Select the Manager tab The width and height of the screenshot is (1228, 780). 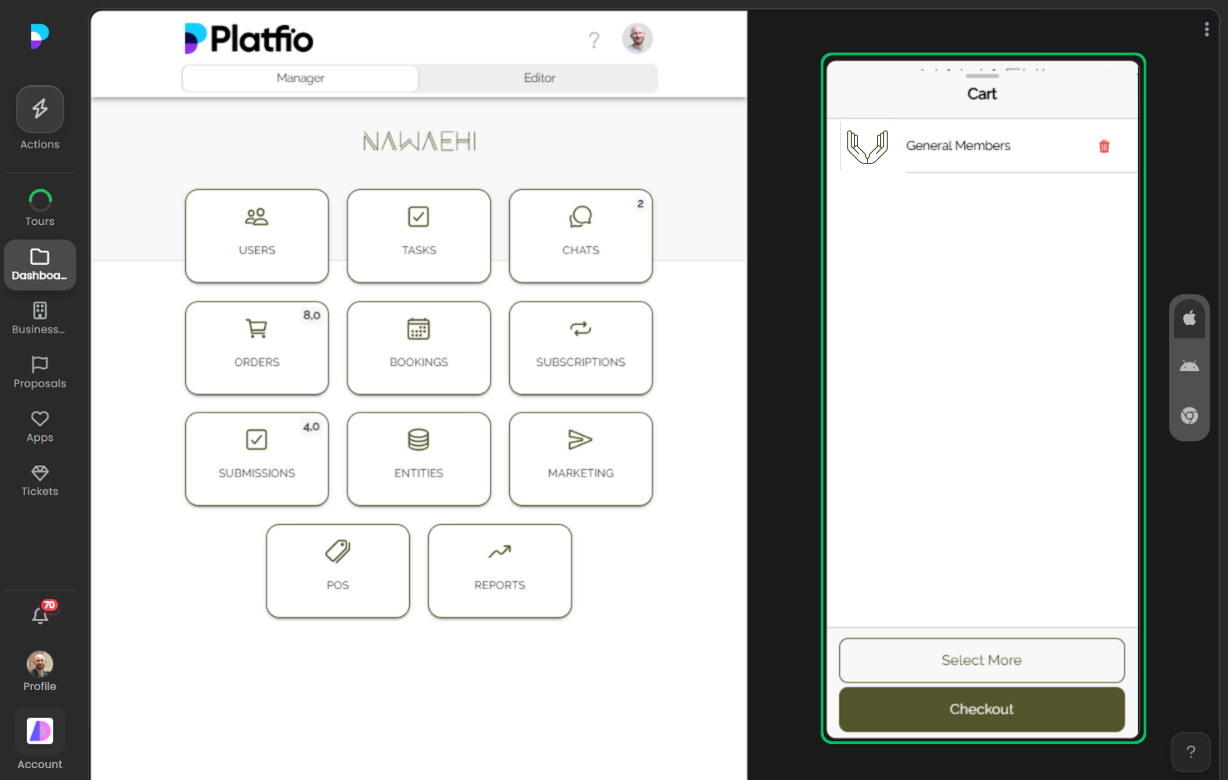coord(300,78)
